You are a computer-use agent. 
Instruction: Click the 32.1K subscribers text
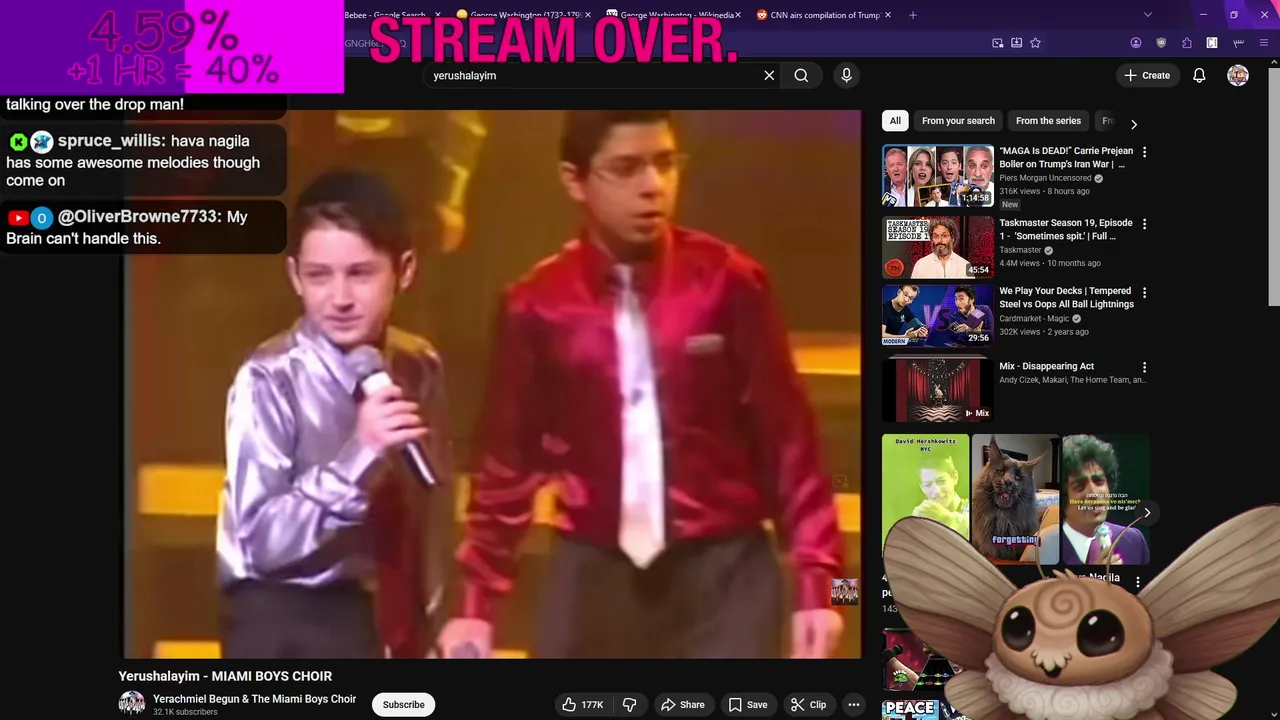point(185,712)
